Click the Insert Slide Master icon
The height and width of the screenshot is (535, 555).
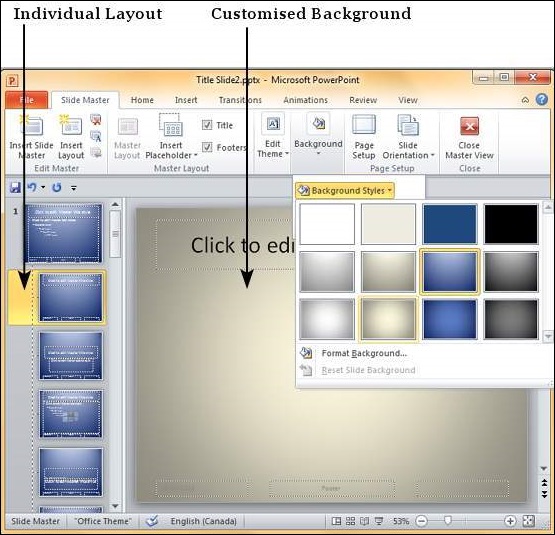coord(31,126)
